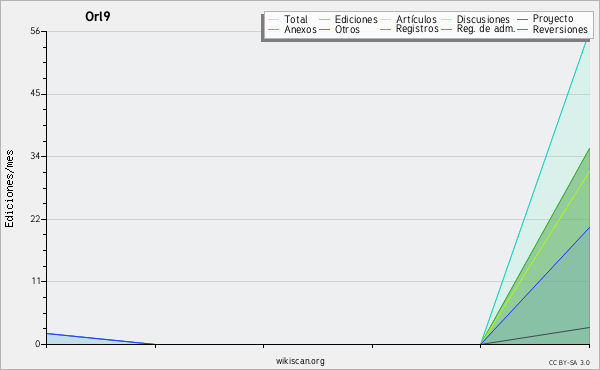Click the Anexos legend label
This screenshot has width=600, height=370.
(x=300, y=29)
